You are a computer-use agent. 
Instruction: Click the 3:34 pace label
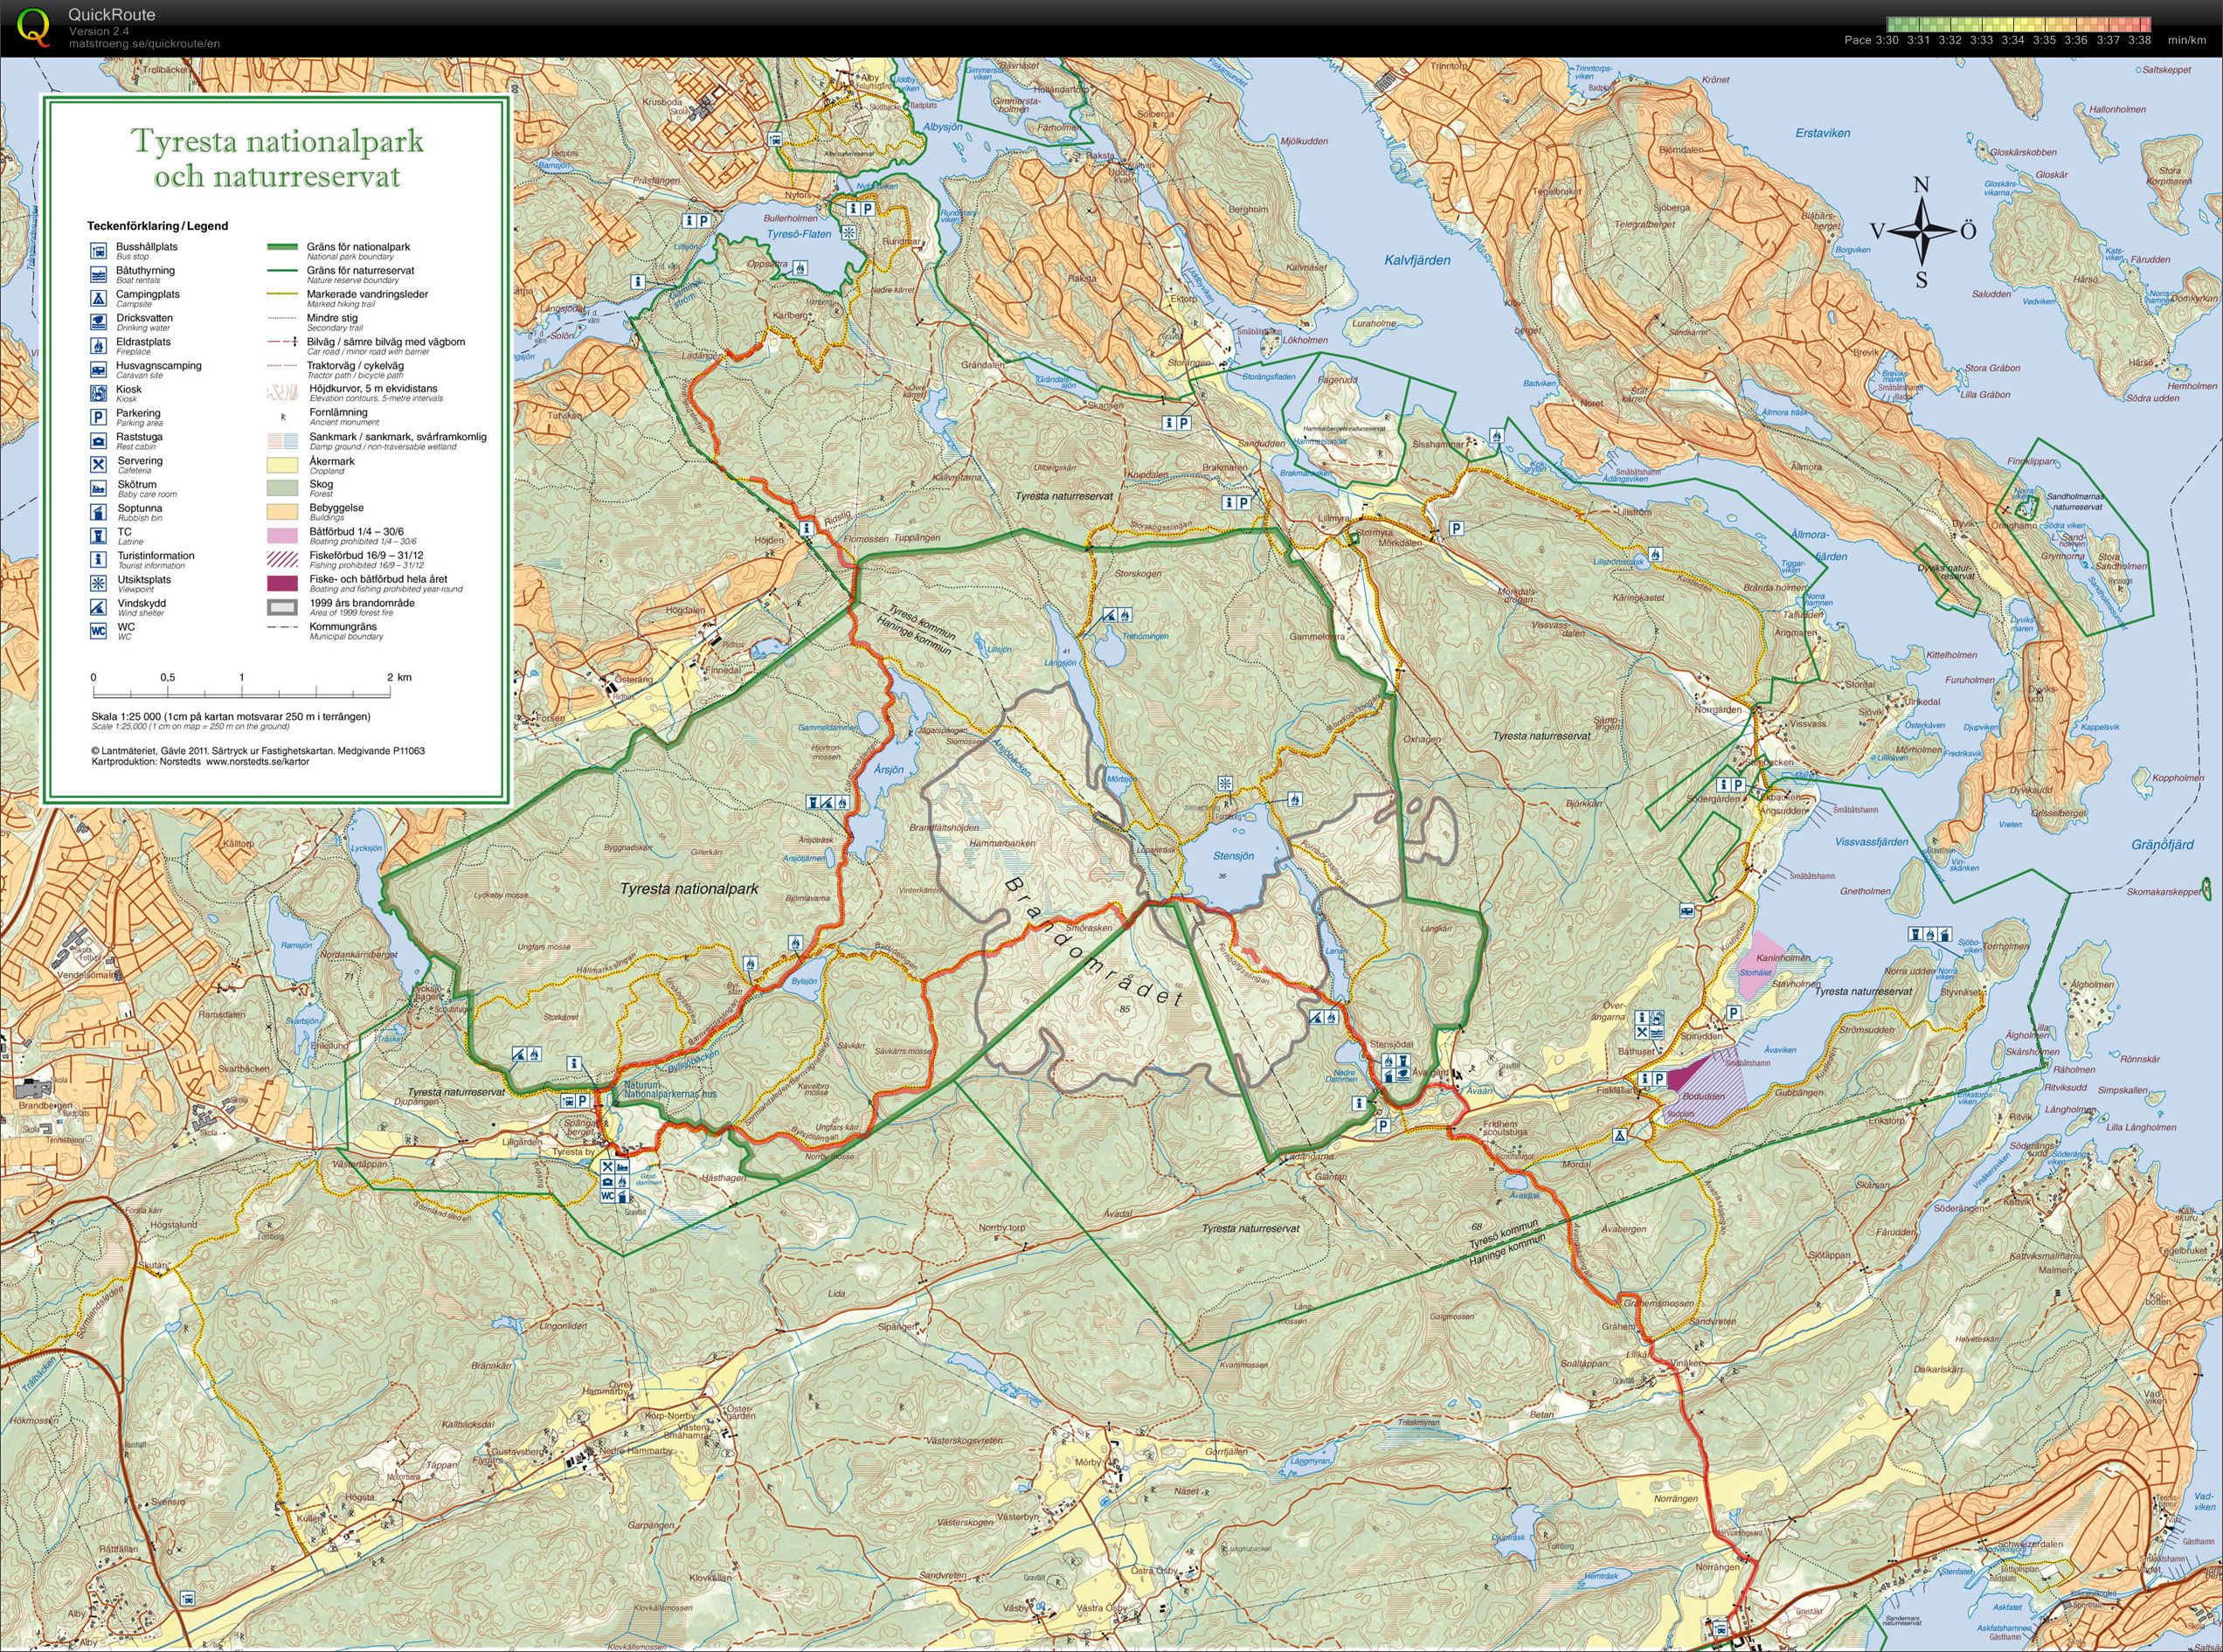click(2012, 40)
